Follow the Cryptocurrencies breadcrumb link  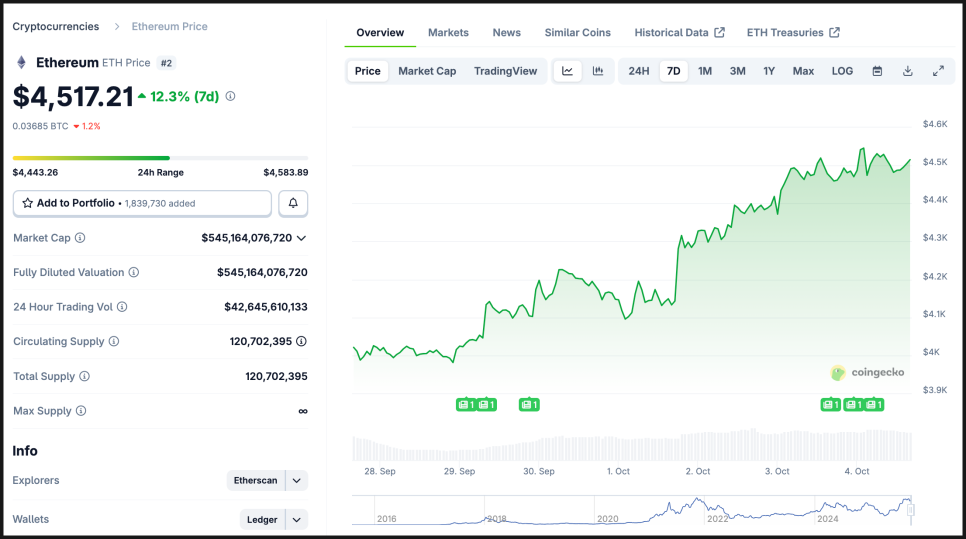tap(56, 27)
